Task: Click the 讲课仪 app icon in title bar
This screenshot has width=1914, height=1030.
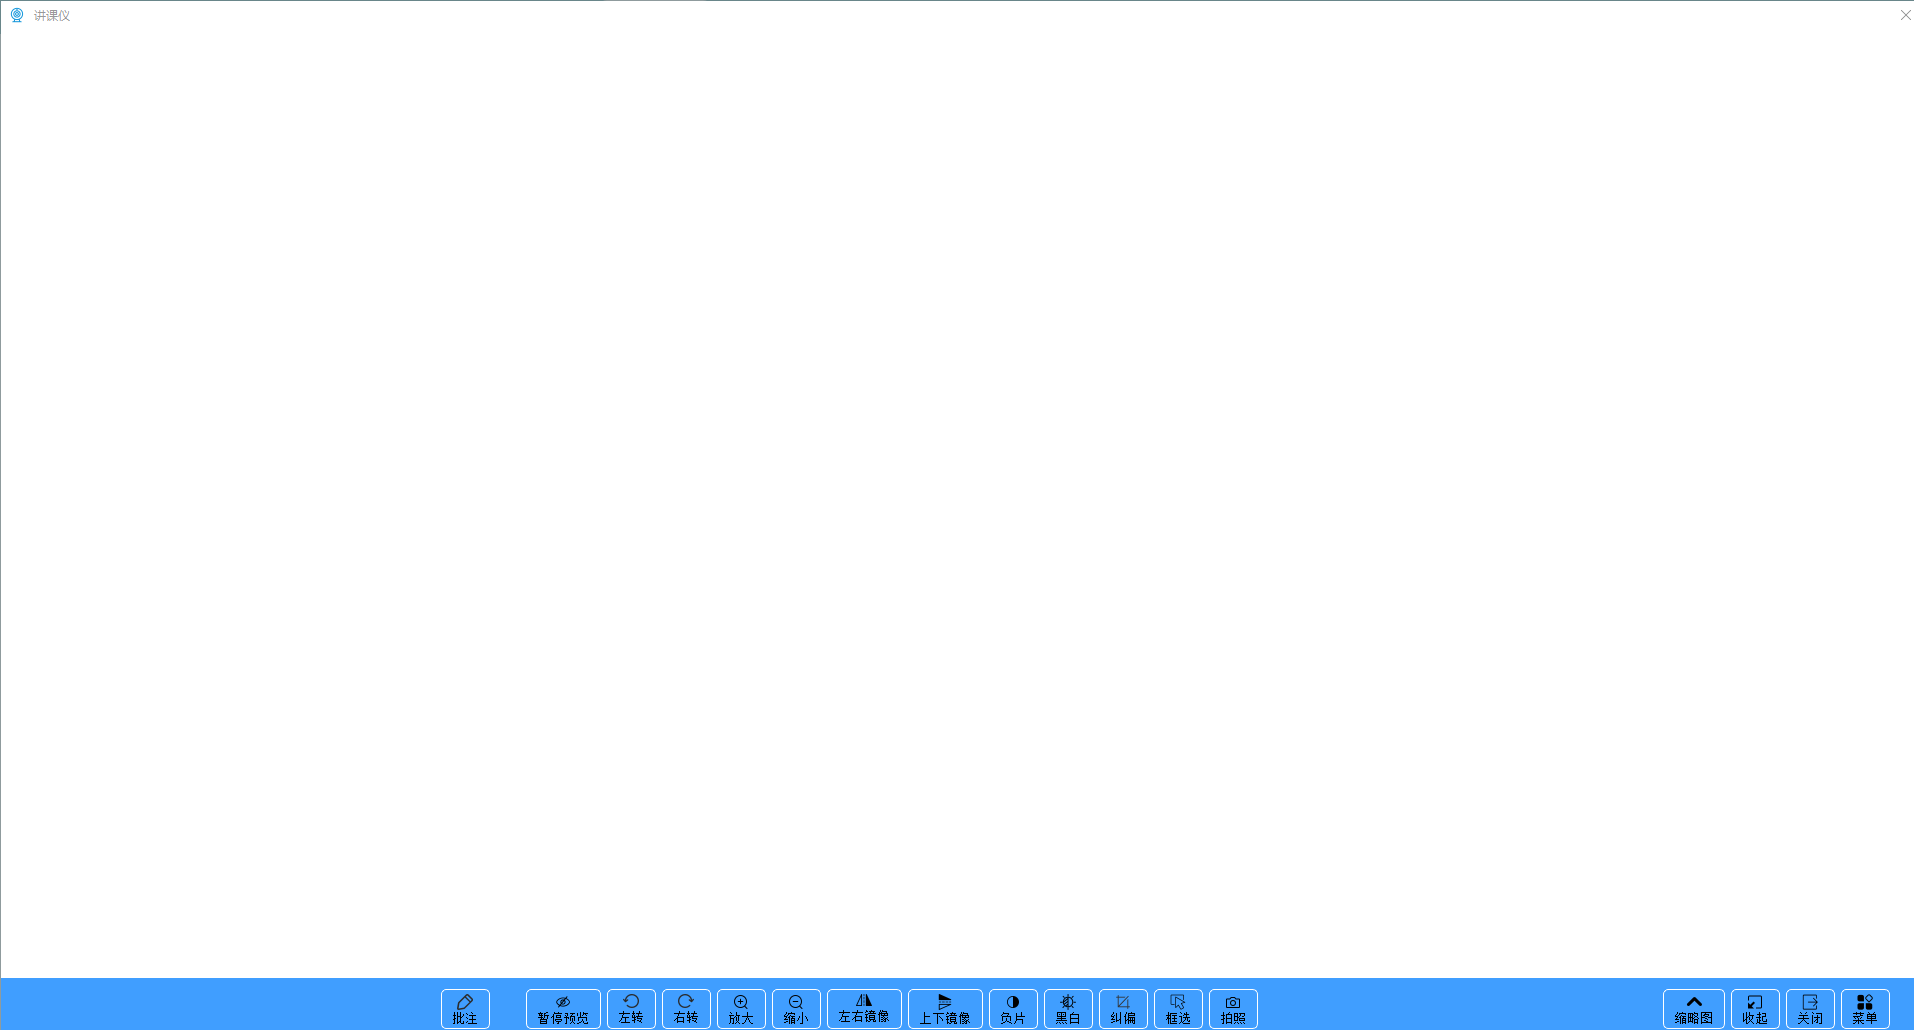Action: pyautogui.click(x=17, y=15)
